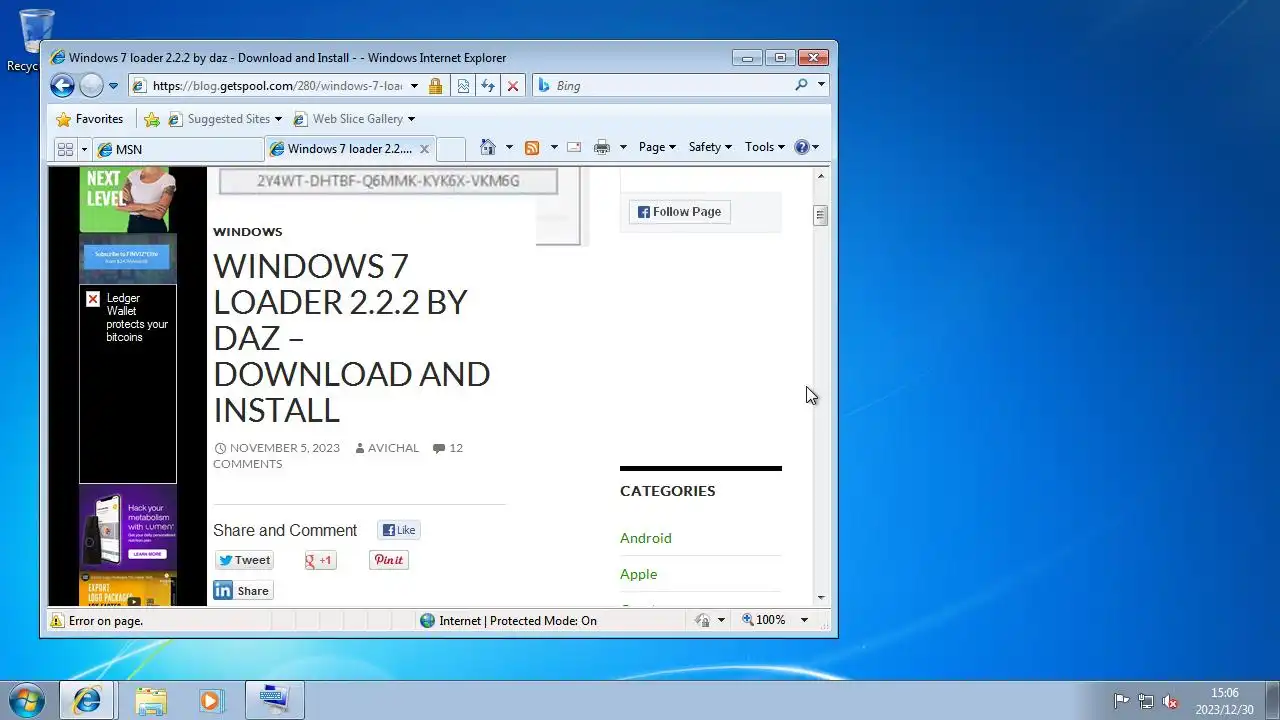Click the Error on page warning icon
1280x720 pixels.
coord(57,621)
